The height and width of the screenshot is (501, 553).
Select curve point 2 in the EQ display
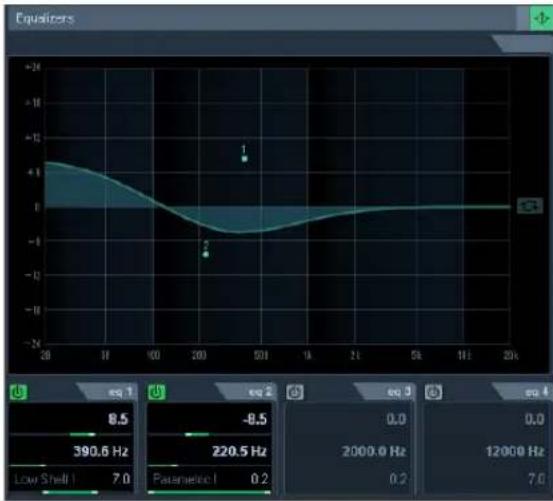click(206, 254)
